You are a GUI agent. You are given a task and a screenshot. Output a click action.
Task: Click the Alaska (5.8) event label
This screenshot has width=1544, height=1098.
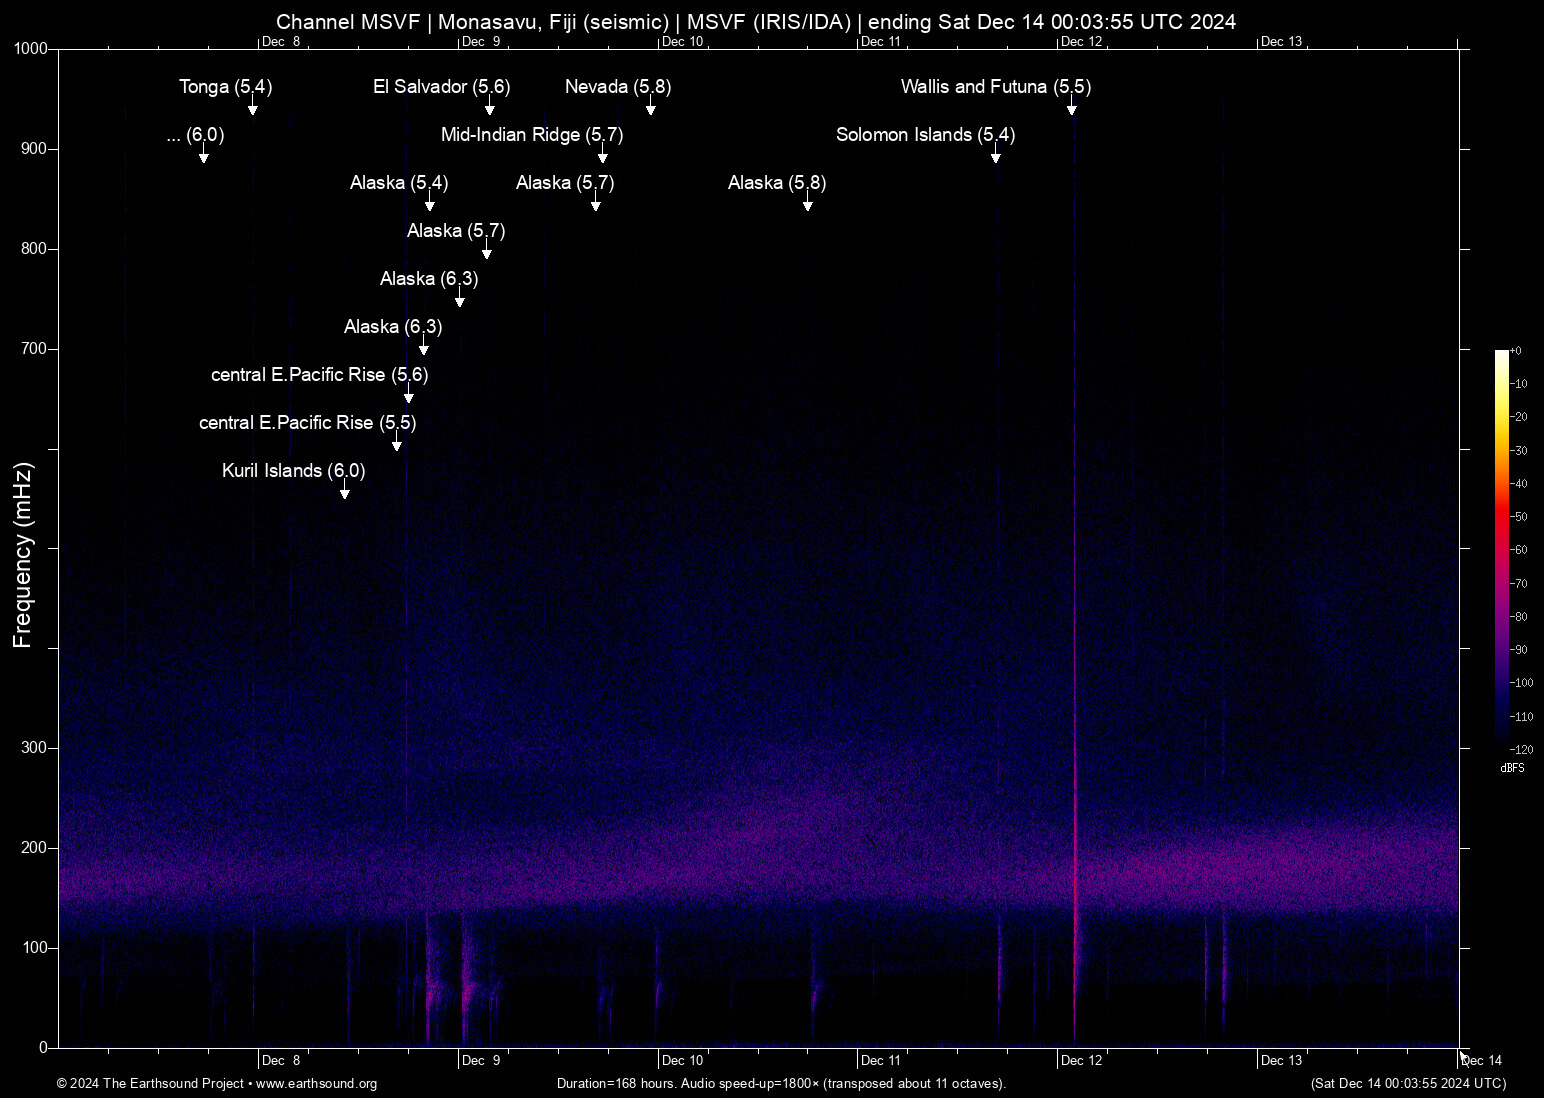776,183
